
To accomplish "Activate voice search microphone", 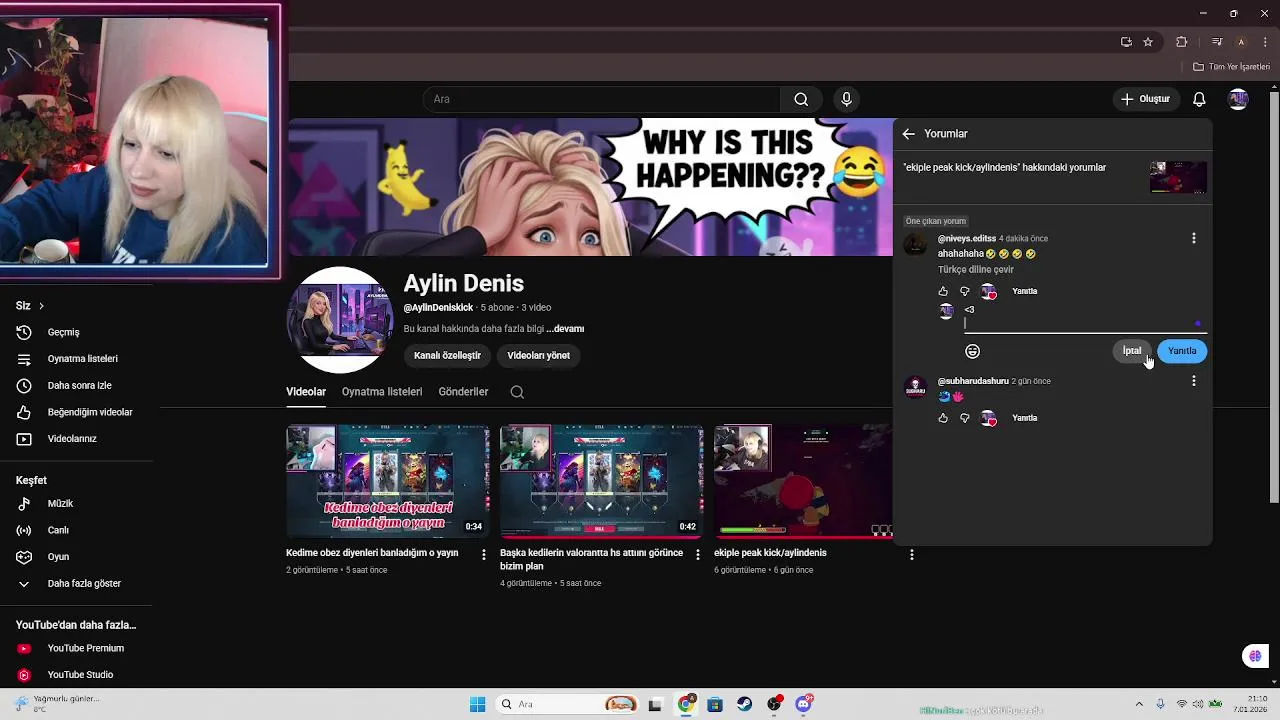I will [x=846, y=99].
